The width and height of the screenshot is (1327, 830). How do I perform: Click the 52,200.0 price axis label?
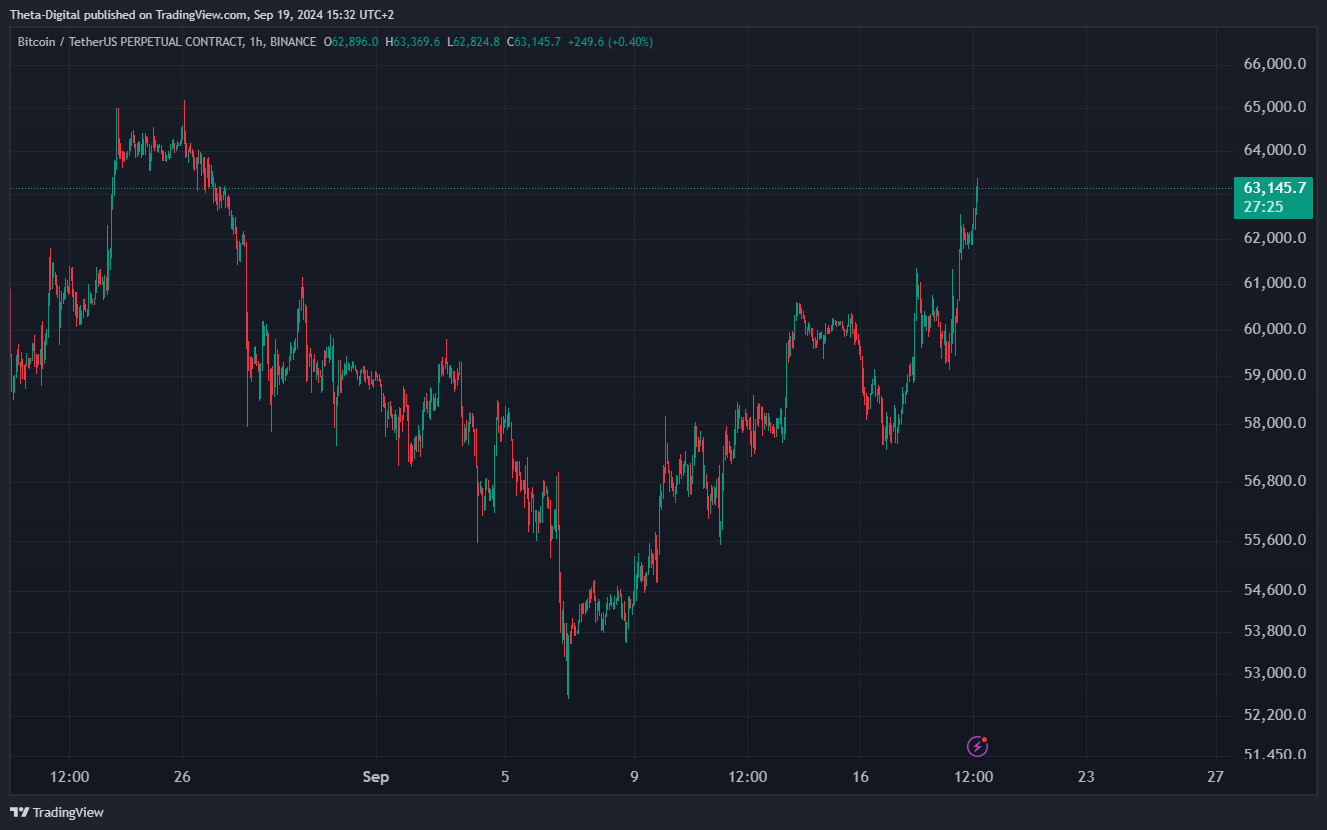click(x=1274, y=715)
